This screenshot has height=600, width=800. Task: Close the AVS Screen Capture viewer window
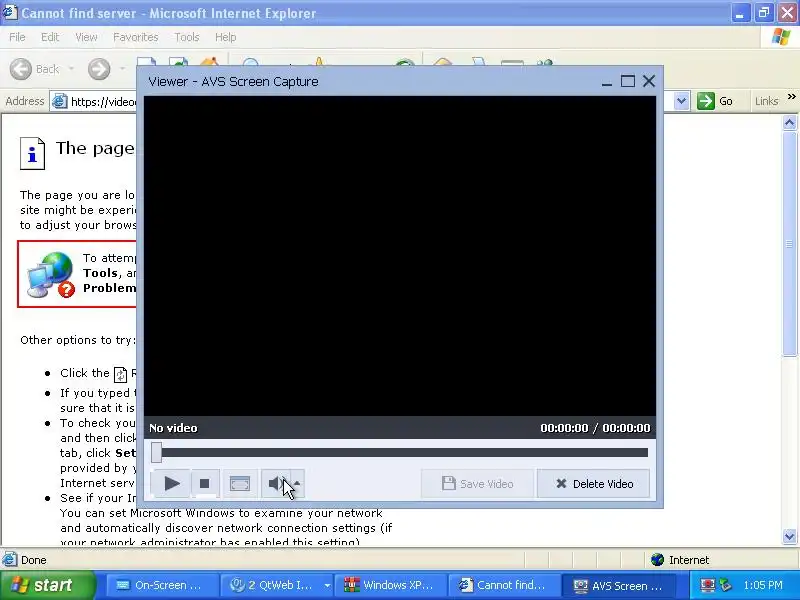point(649,81)
